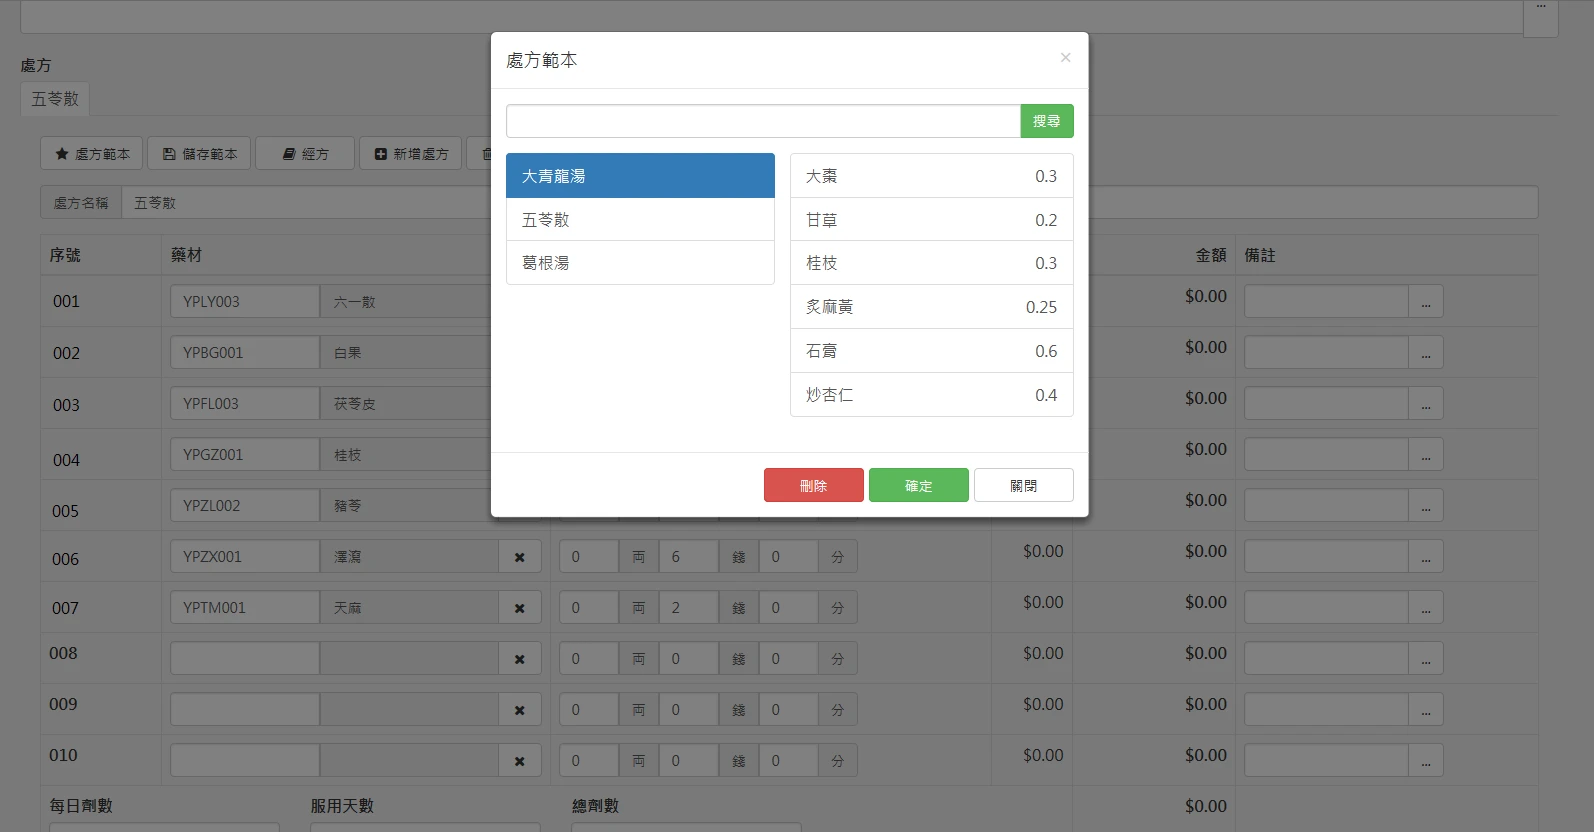This screenshot has height=832, width=1594.
Task: Click the red 刪除 button
Action: coord(814,485)
